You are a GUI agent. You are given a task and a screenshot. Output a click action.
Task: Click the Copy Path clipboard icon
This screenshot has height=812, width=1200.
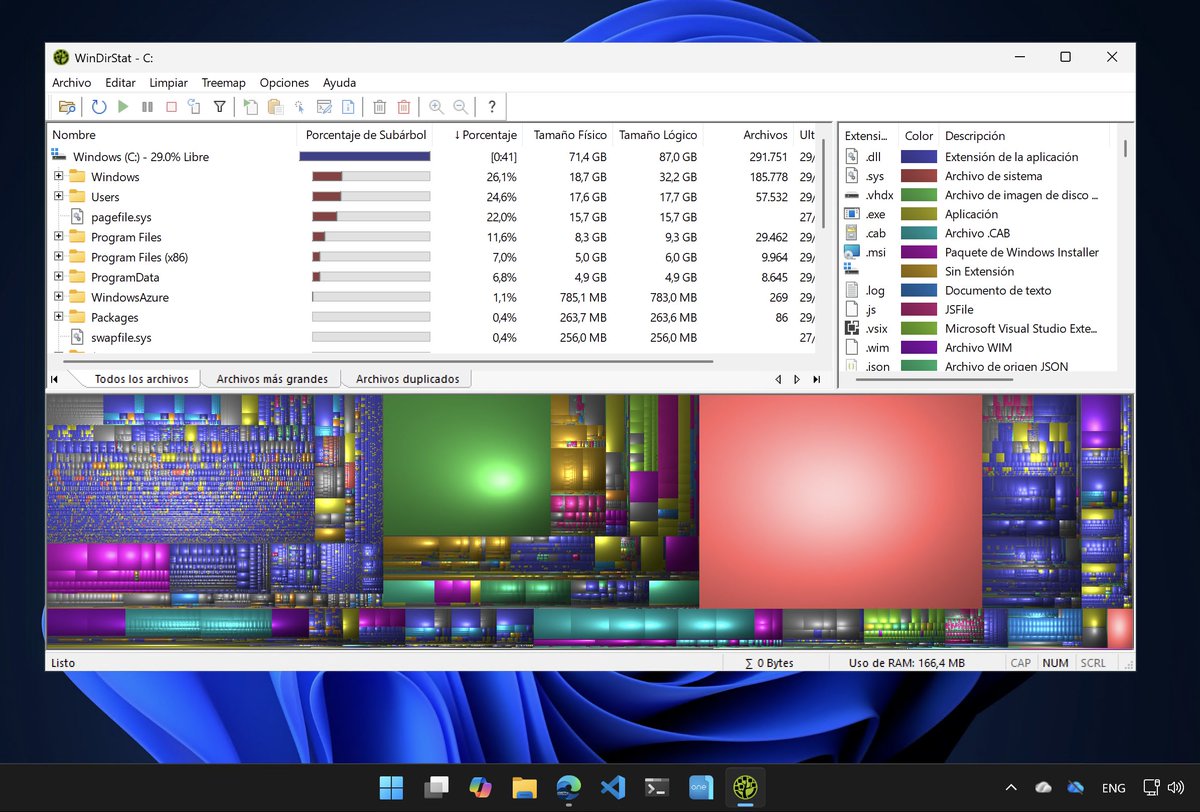(275, 107)
